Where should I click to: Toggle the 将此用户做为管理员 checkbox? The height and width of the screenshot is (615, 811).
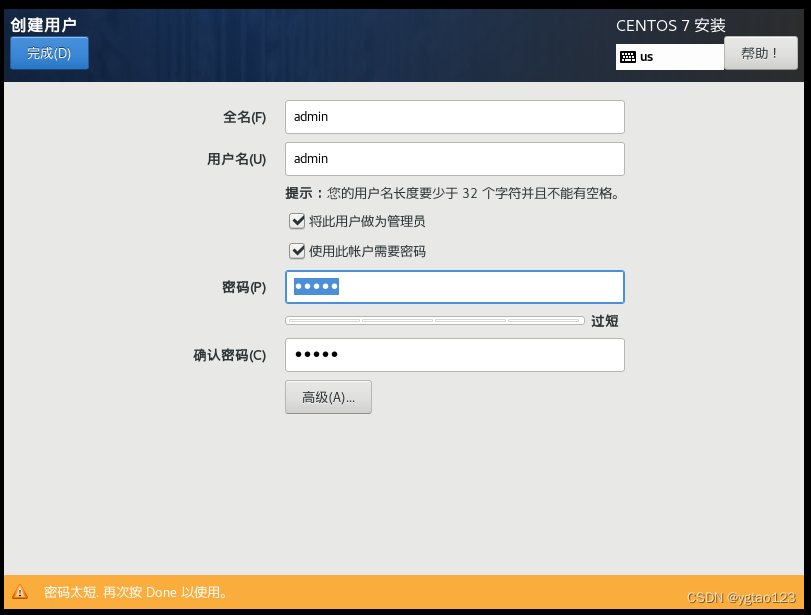point(297,221)
